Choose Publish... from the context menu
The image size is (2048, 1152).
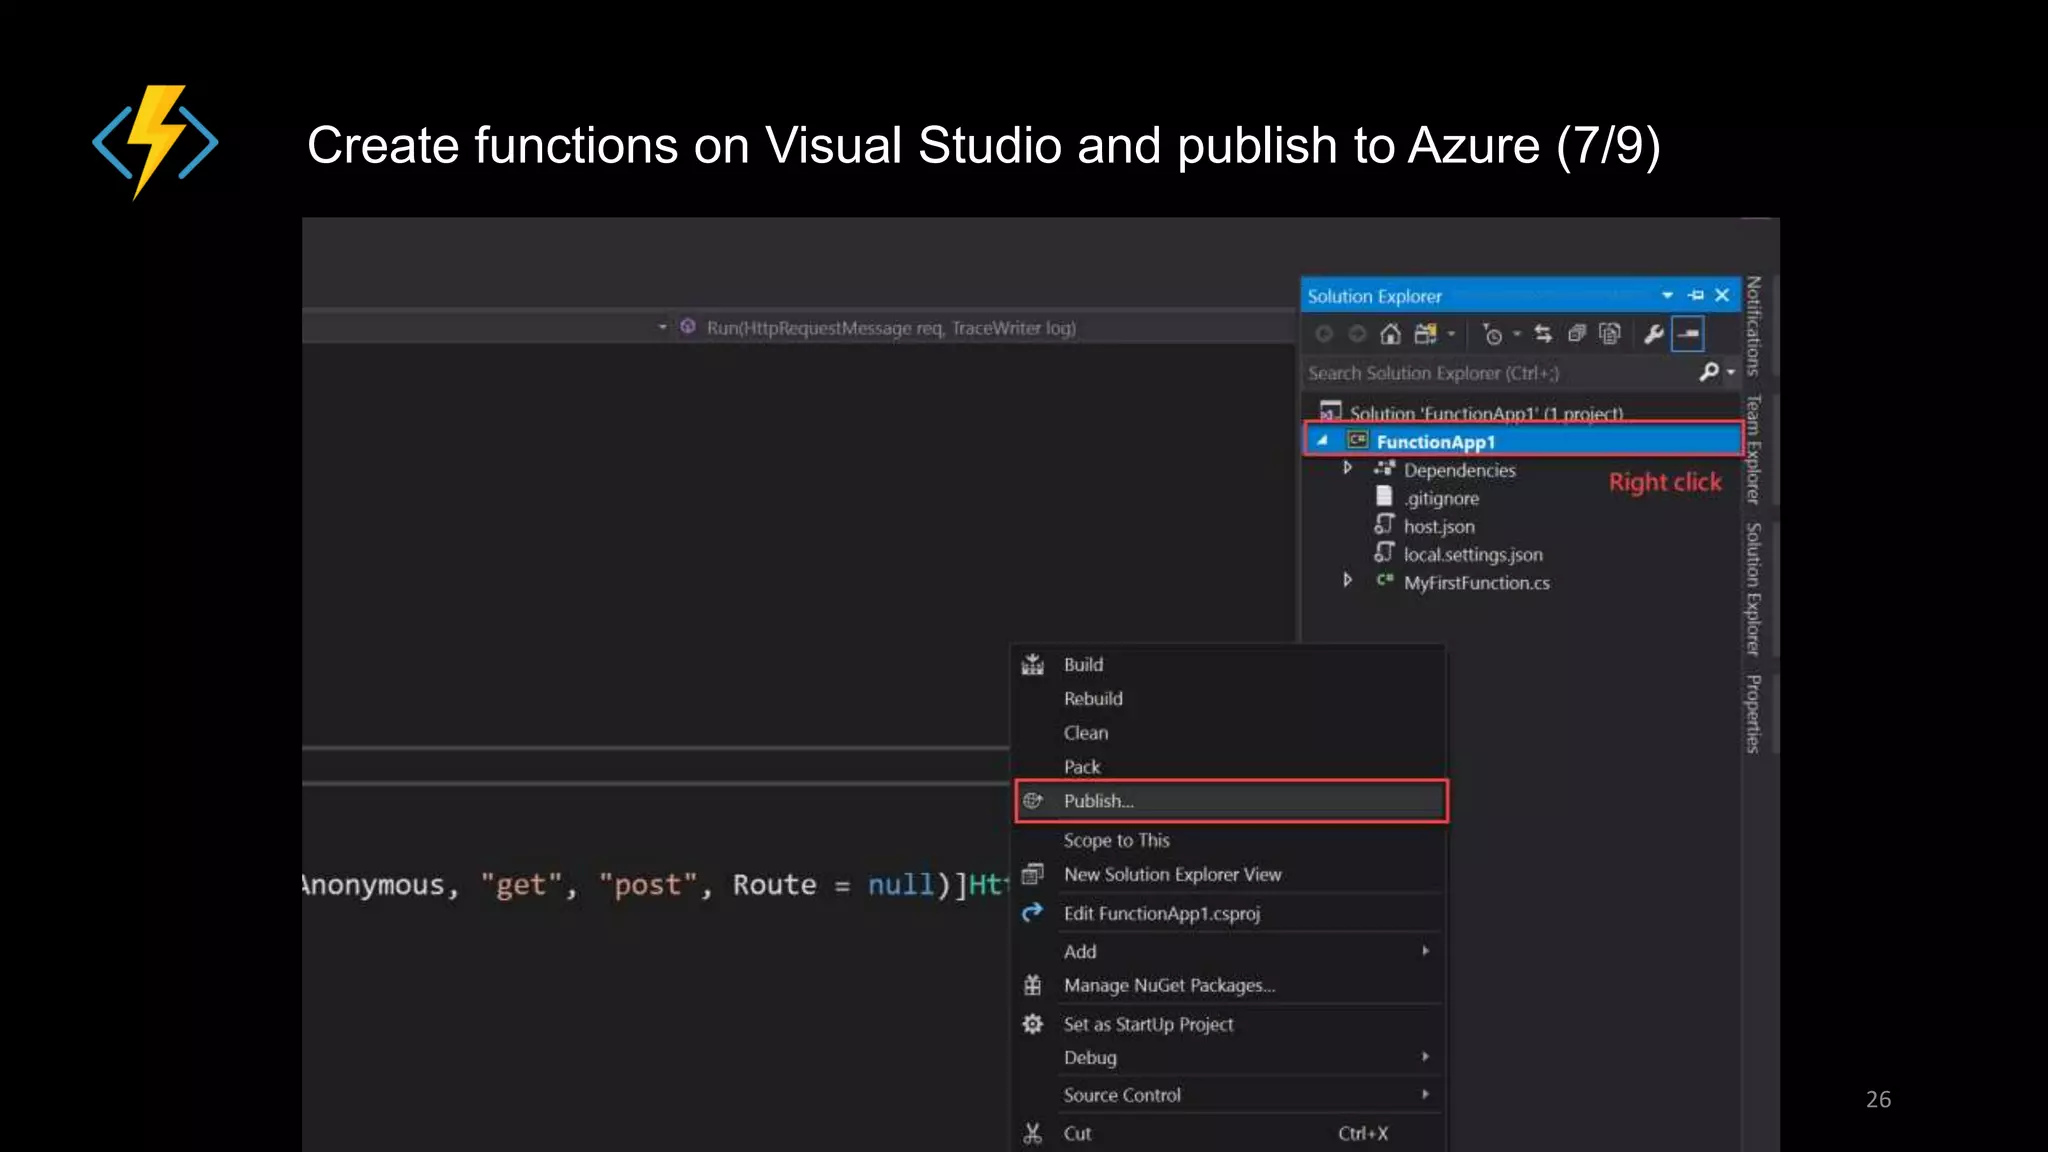coord(1231,801)
